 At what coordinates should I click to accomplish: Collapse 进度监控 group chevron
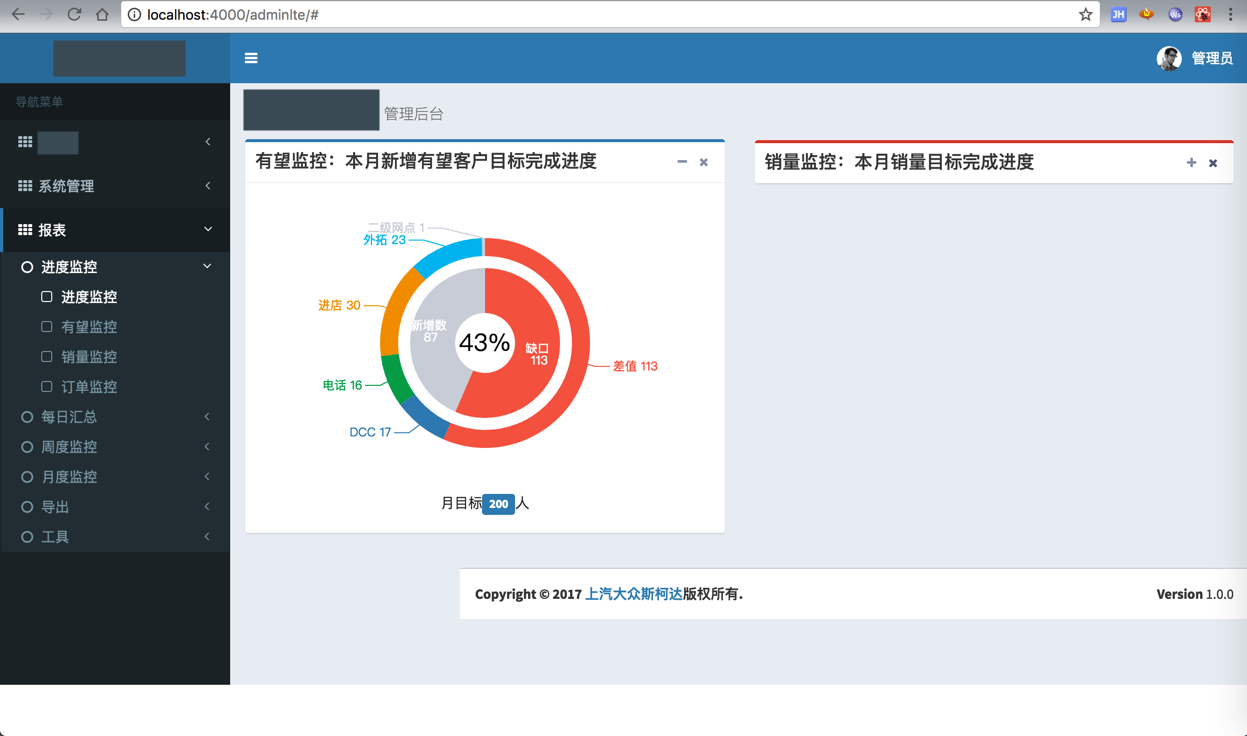coord(207,267)
